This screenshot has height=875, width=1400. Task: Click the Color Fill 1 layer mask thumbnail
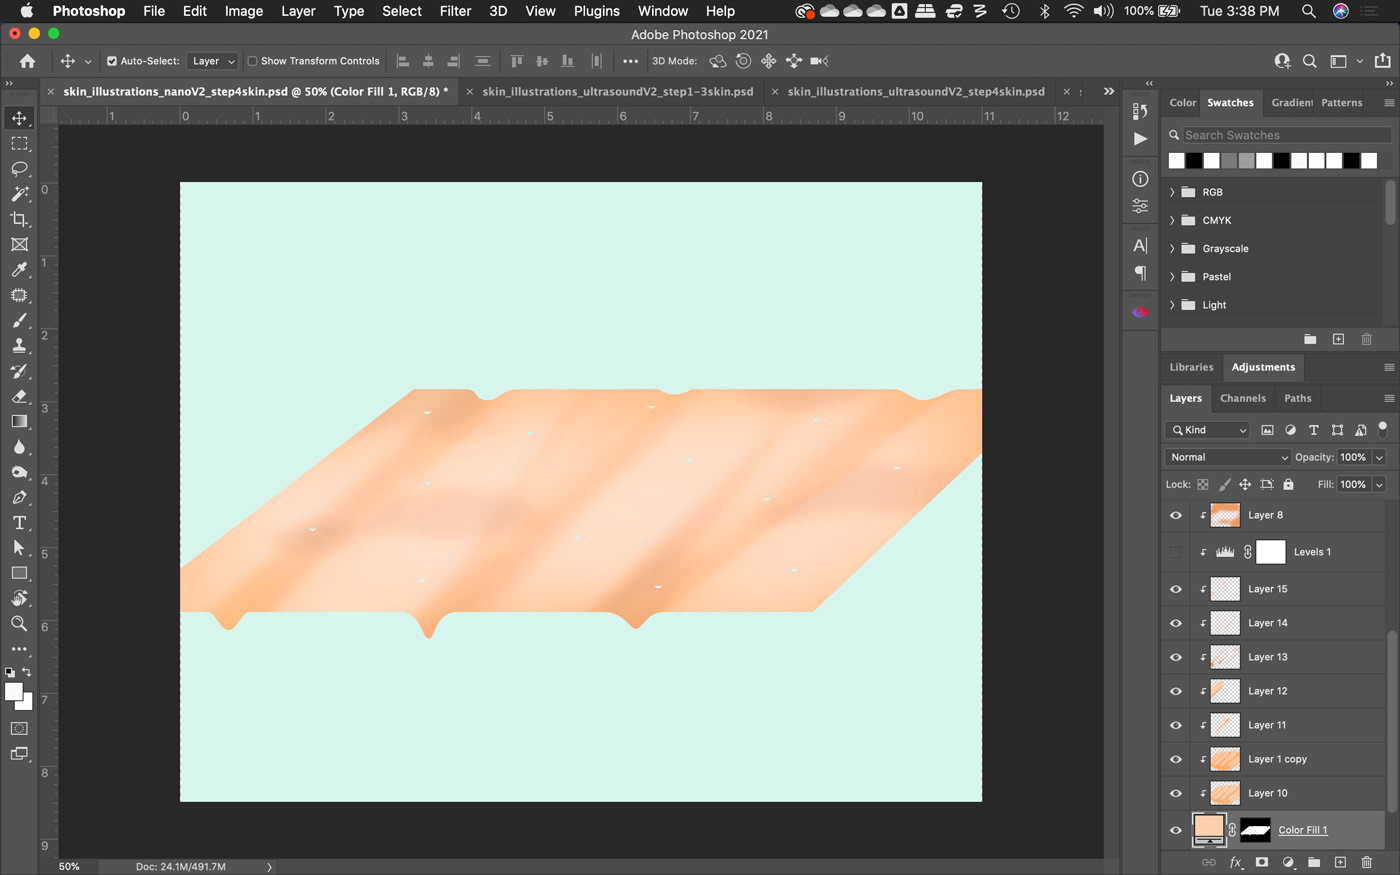click(1255, 829)
